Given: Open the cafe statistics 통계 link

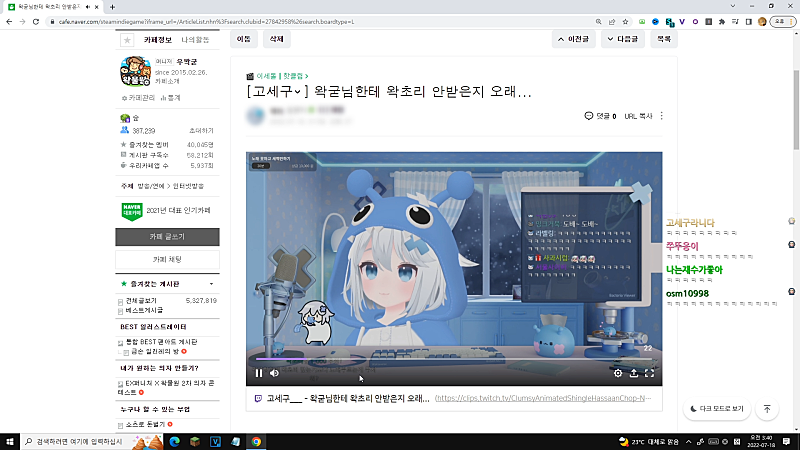Looking at the screenshot, I should pos(171,98).
